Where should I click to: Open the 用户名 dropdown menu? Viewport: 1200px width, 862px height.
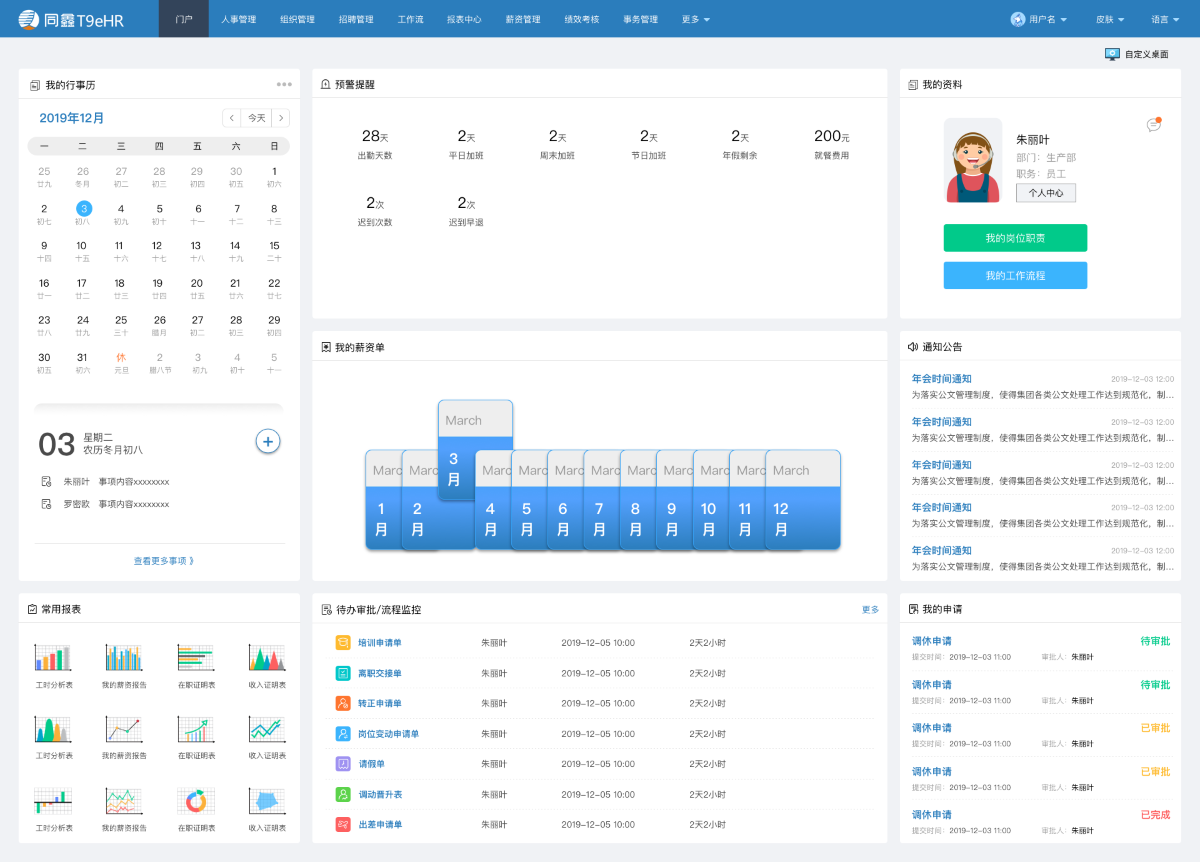tap(1039, 19)
